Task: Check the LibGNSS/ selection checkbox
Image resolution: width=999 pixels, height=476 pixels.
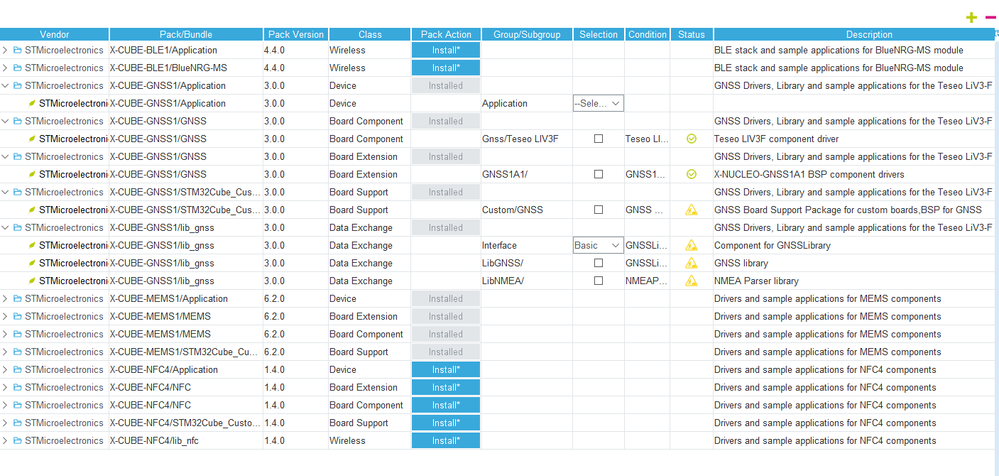Action: coord(598,263)
